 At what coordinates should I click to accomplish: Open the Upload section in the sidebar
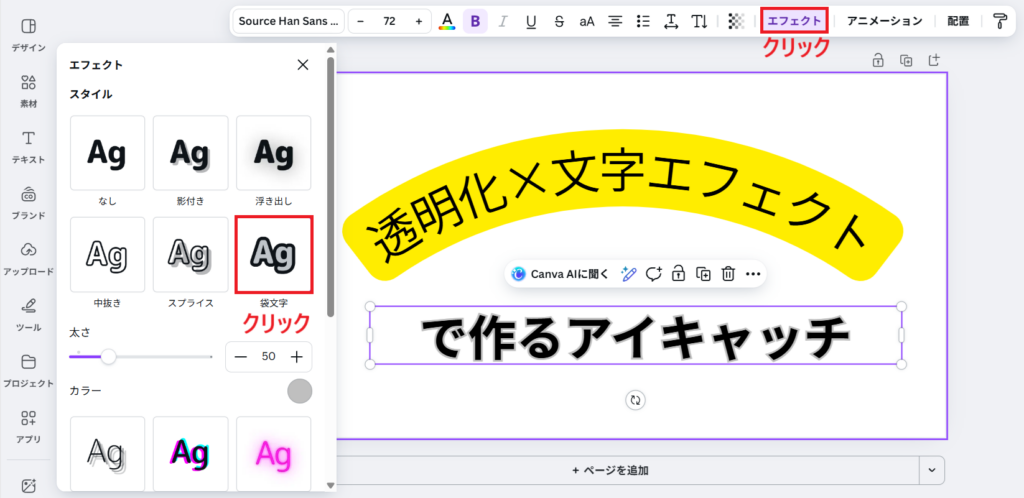pos(28,258)
